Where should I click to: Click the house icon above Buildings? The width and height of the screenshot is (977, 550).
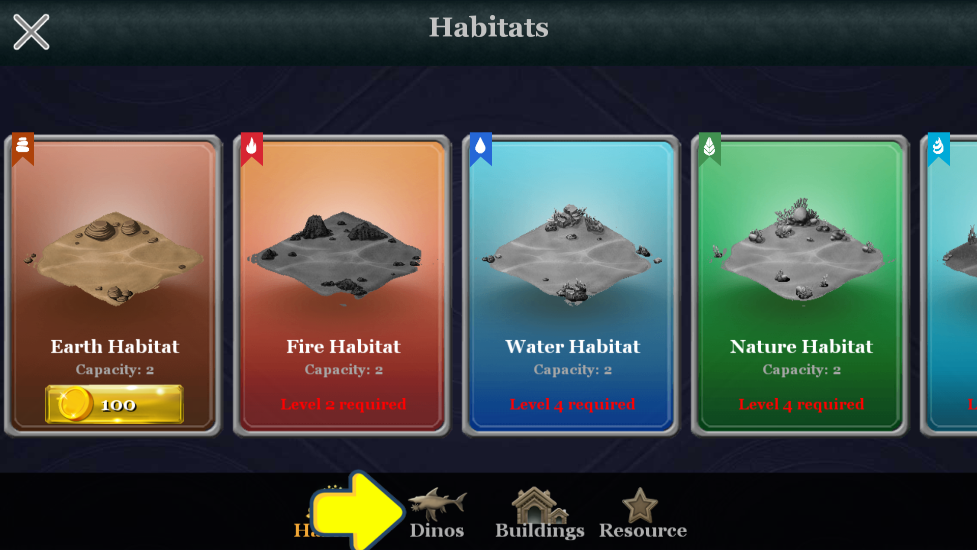(x=540, y=505)
